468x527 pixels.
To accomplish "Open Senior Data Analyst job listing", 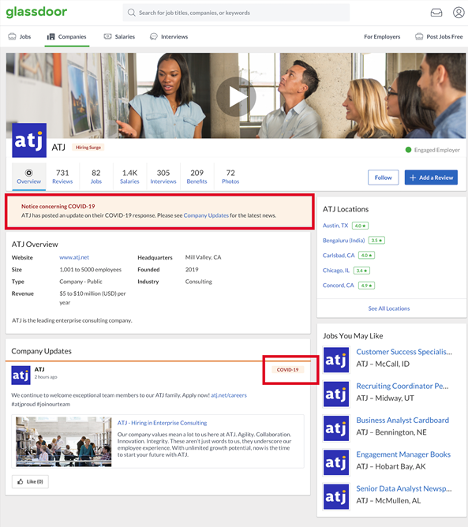I will click(404, 489).
